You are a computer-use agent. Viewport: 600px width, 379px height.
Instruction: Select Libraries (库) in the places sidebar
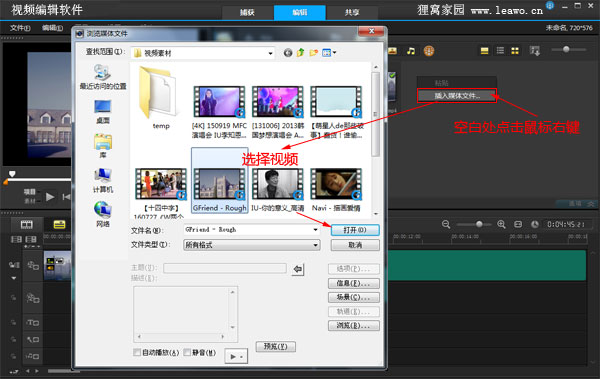click(x=103, y=146)
